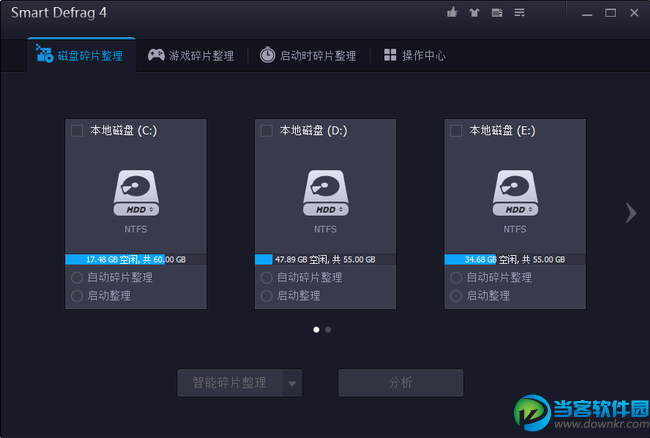
Task: Go to second page dot indicator
Action: coord(328,330)
